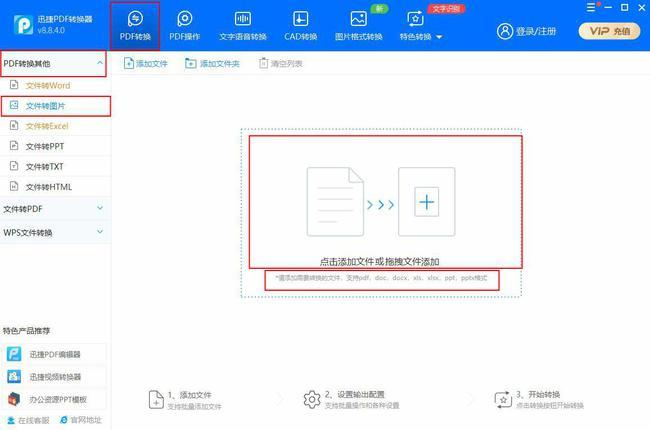Click the VIP 充值 button
Screen dimensions: 650x430
click(x=609, y=31)
